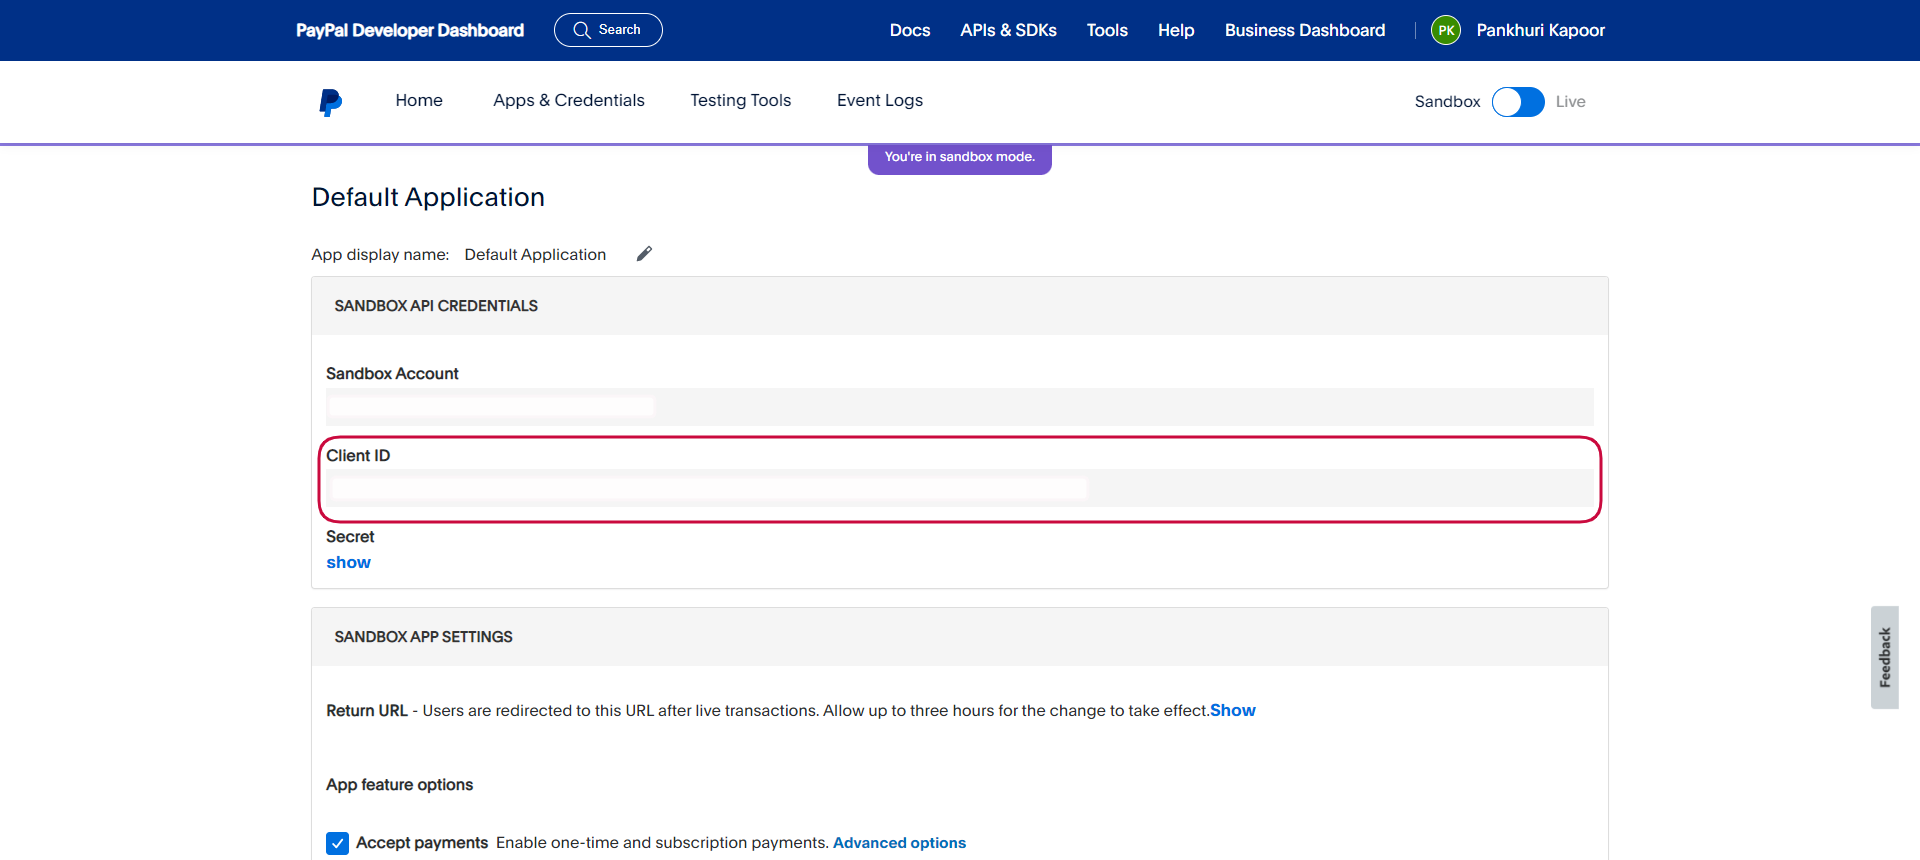Open the Tools menu

point(1107,30)
